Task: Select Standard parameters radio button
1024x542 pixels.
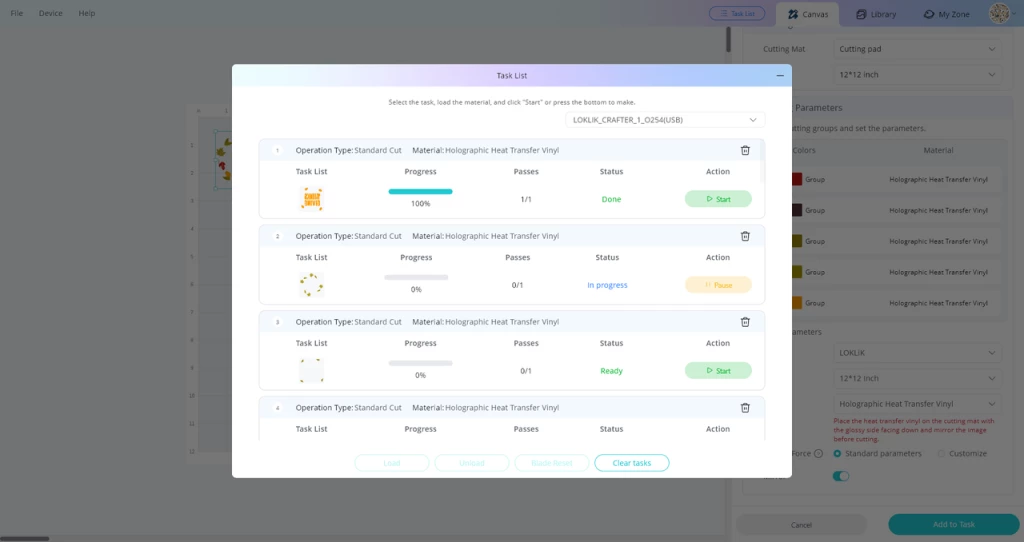Action: pos(837,453)
